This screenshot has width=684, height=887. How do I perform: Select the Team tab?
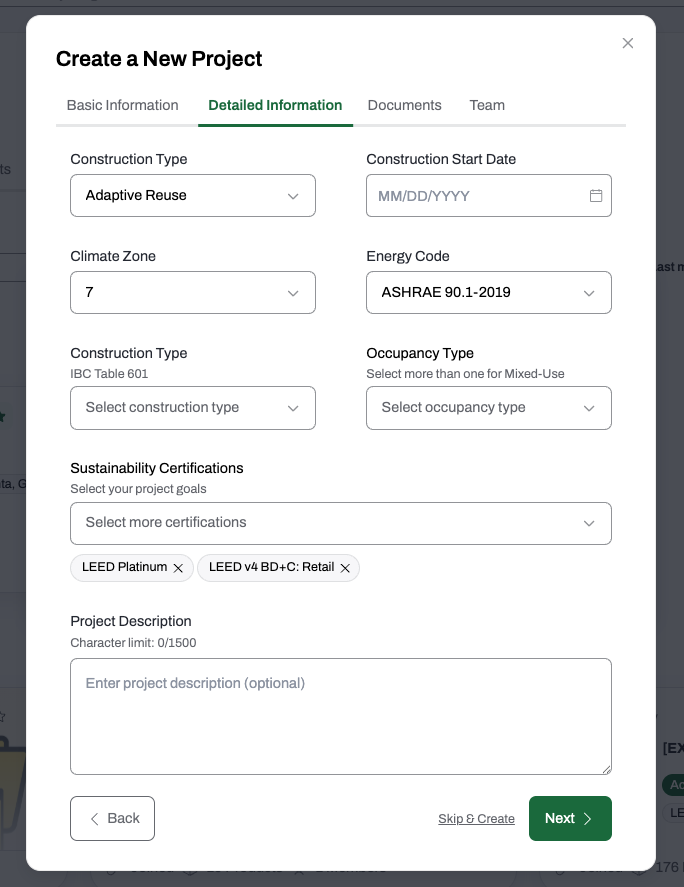pos(487,105)
